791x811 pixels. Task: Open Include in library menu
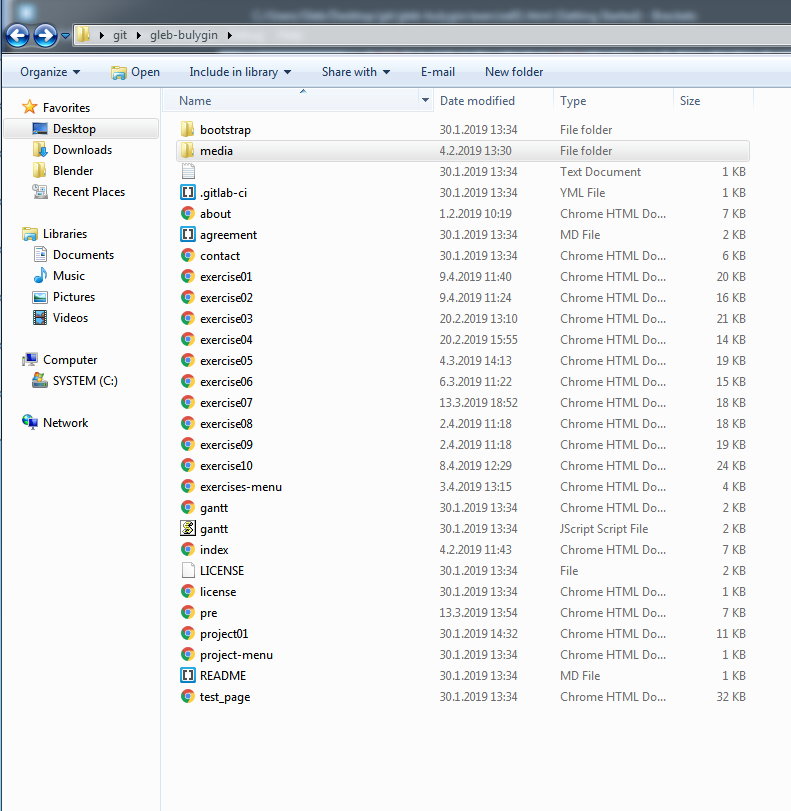(240, 72)
